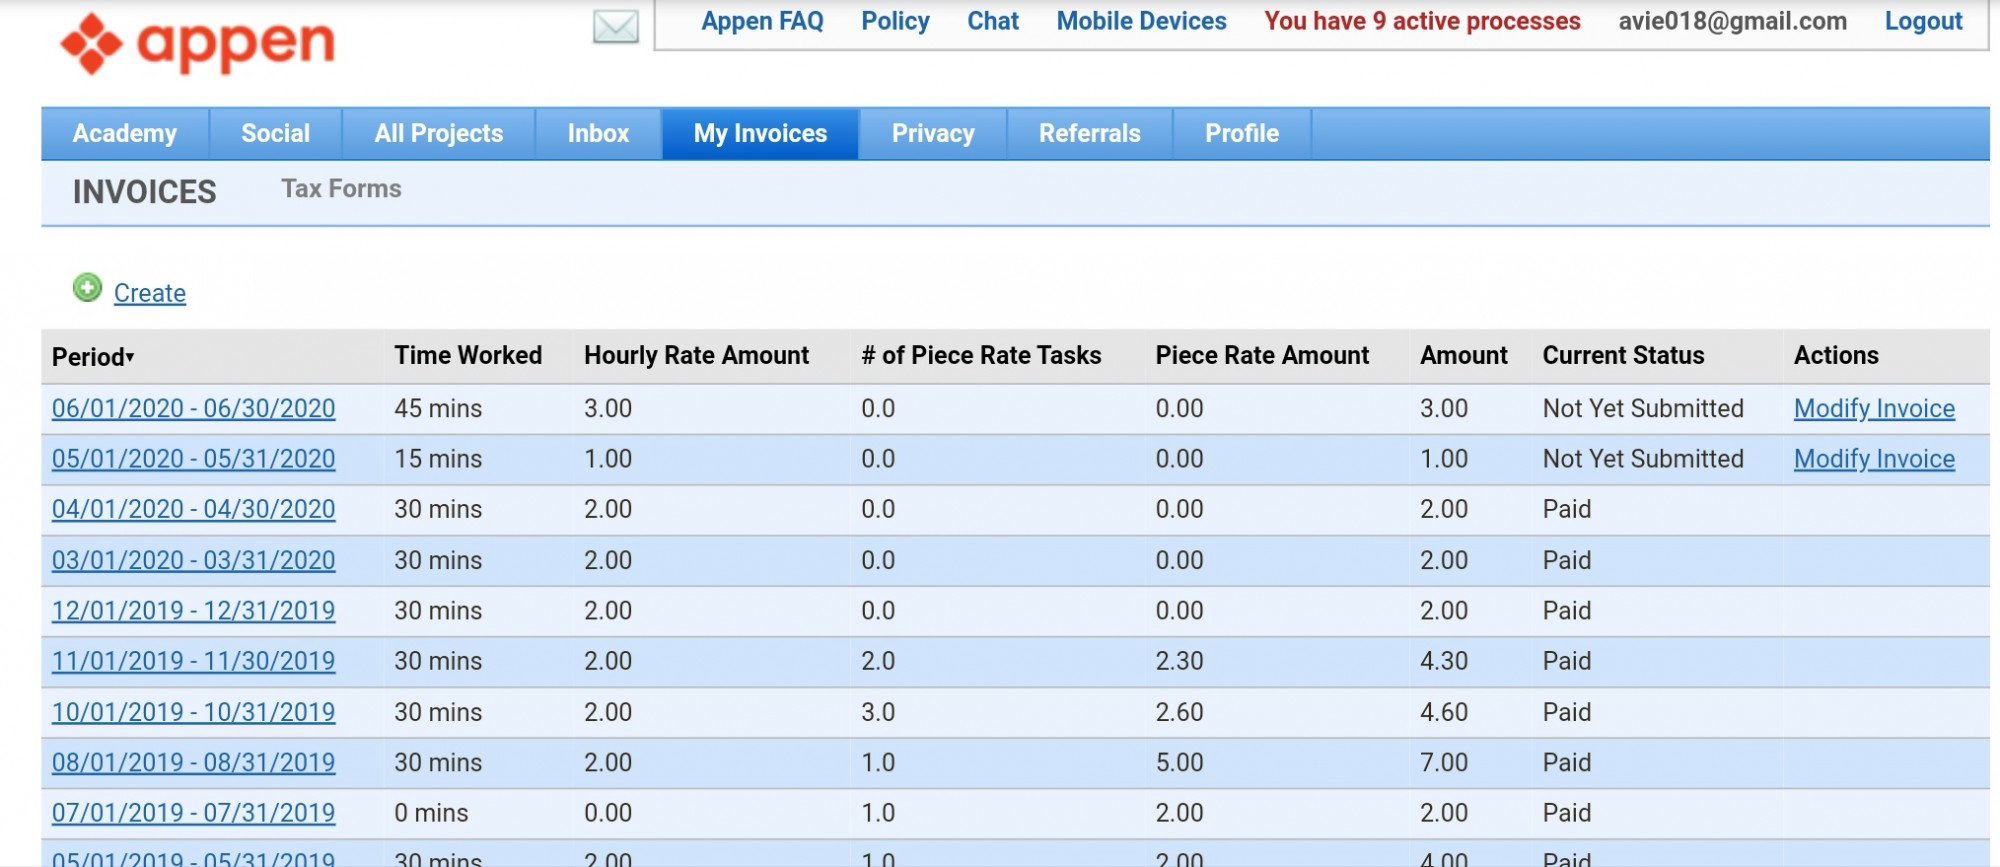Click the 45 mins time worked cell
The image size is (2000, 867).
pos(438,408)
